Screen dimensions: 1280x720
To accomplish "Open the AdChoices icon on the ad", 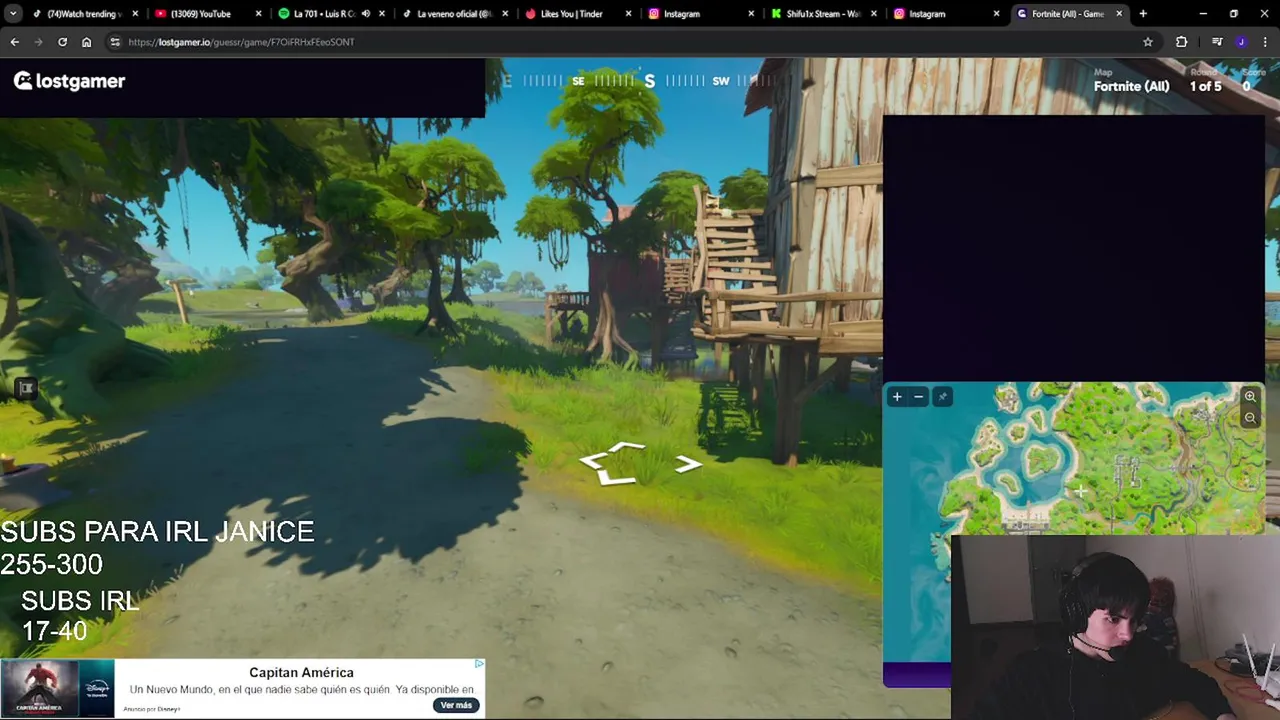I will point(479,664).
